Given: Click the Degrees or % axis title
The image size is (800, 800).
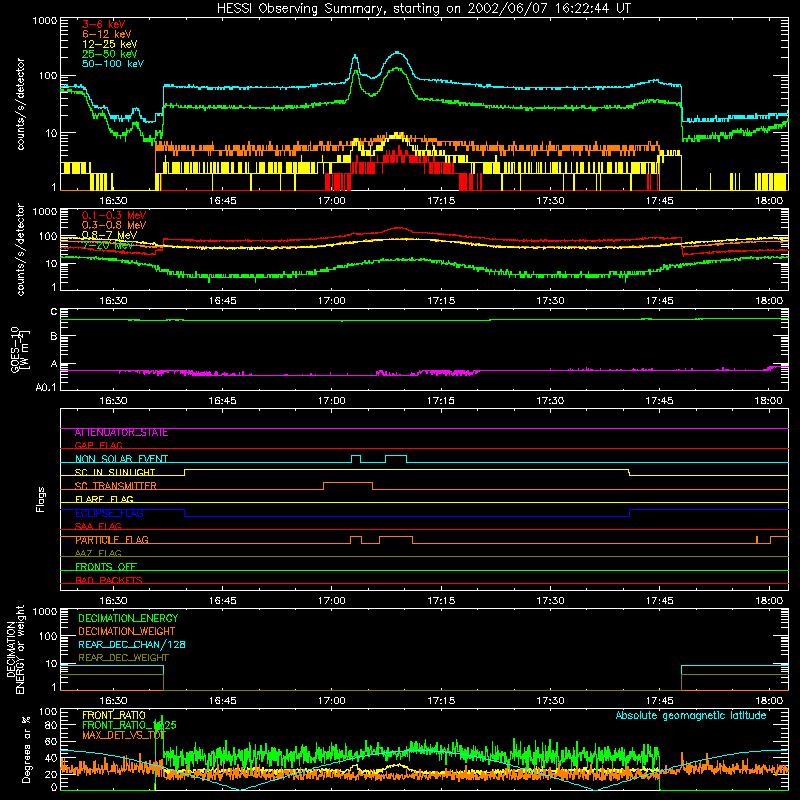Looking at the screenshot, I should 26,749.
